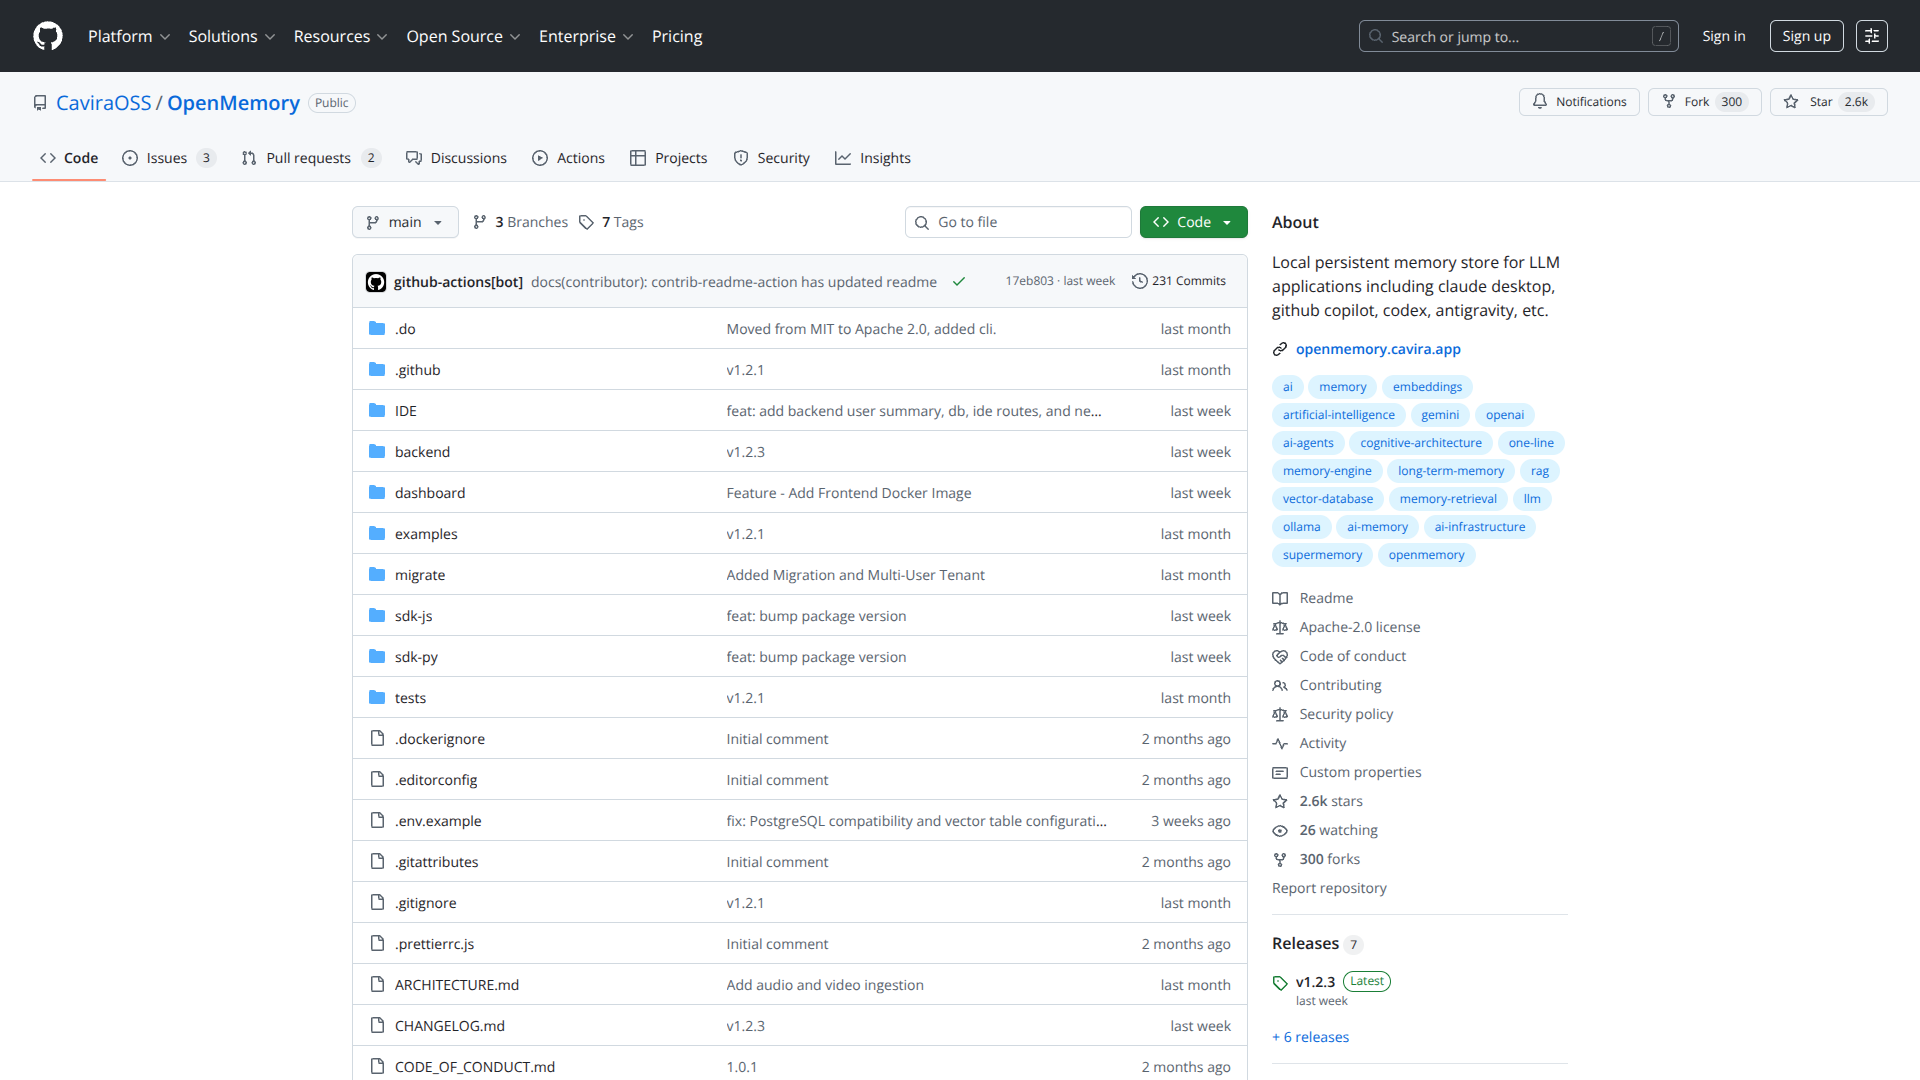Open the backend folder icon
Viewport: 1920px width, 1080px height.
[x=378, y=451]
